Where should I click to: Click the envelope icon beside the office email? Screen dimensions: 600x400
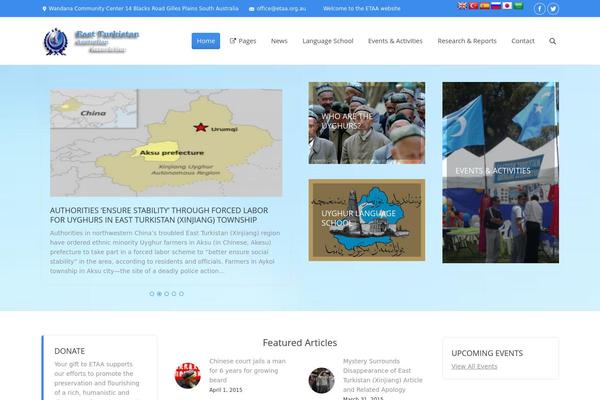point(251,9)
